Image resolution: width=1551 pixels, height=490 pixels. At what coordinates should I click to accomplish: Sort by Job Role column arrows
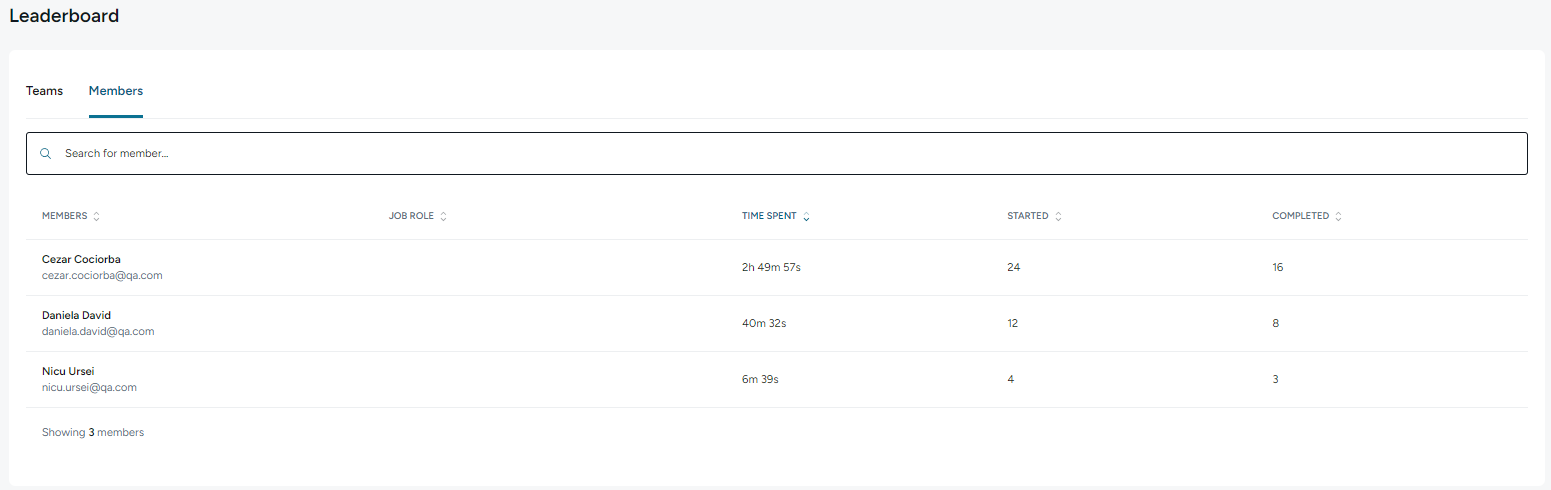[443, 216]
